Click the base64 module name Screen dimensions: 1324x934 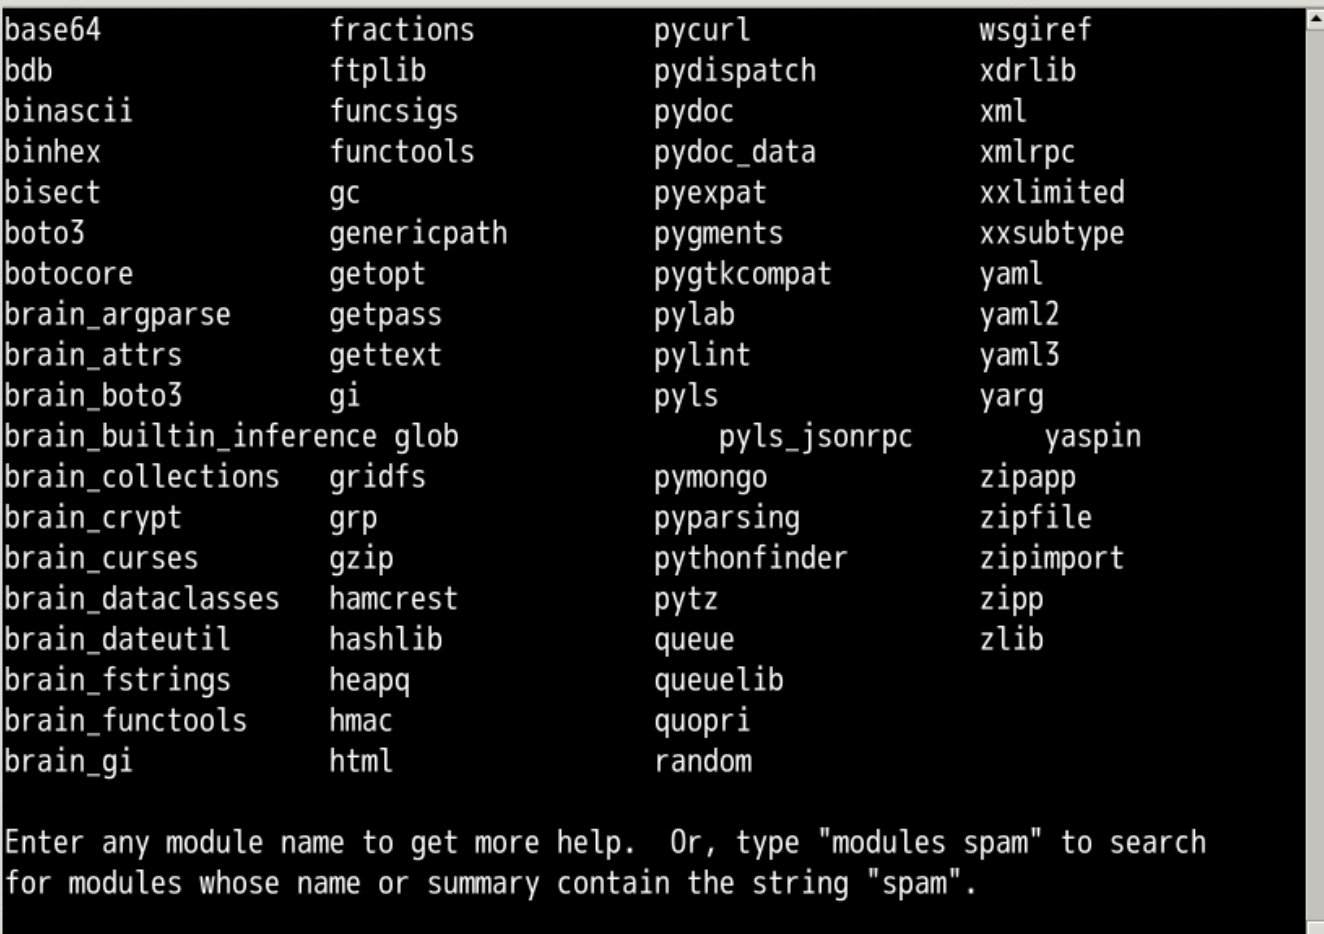point(52,30)
